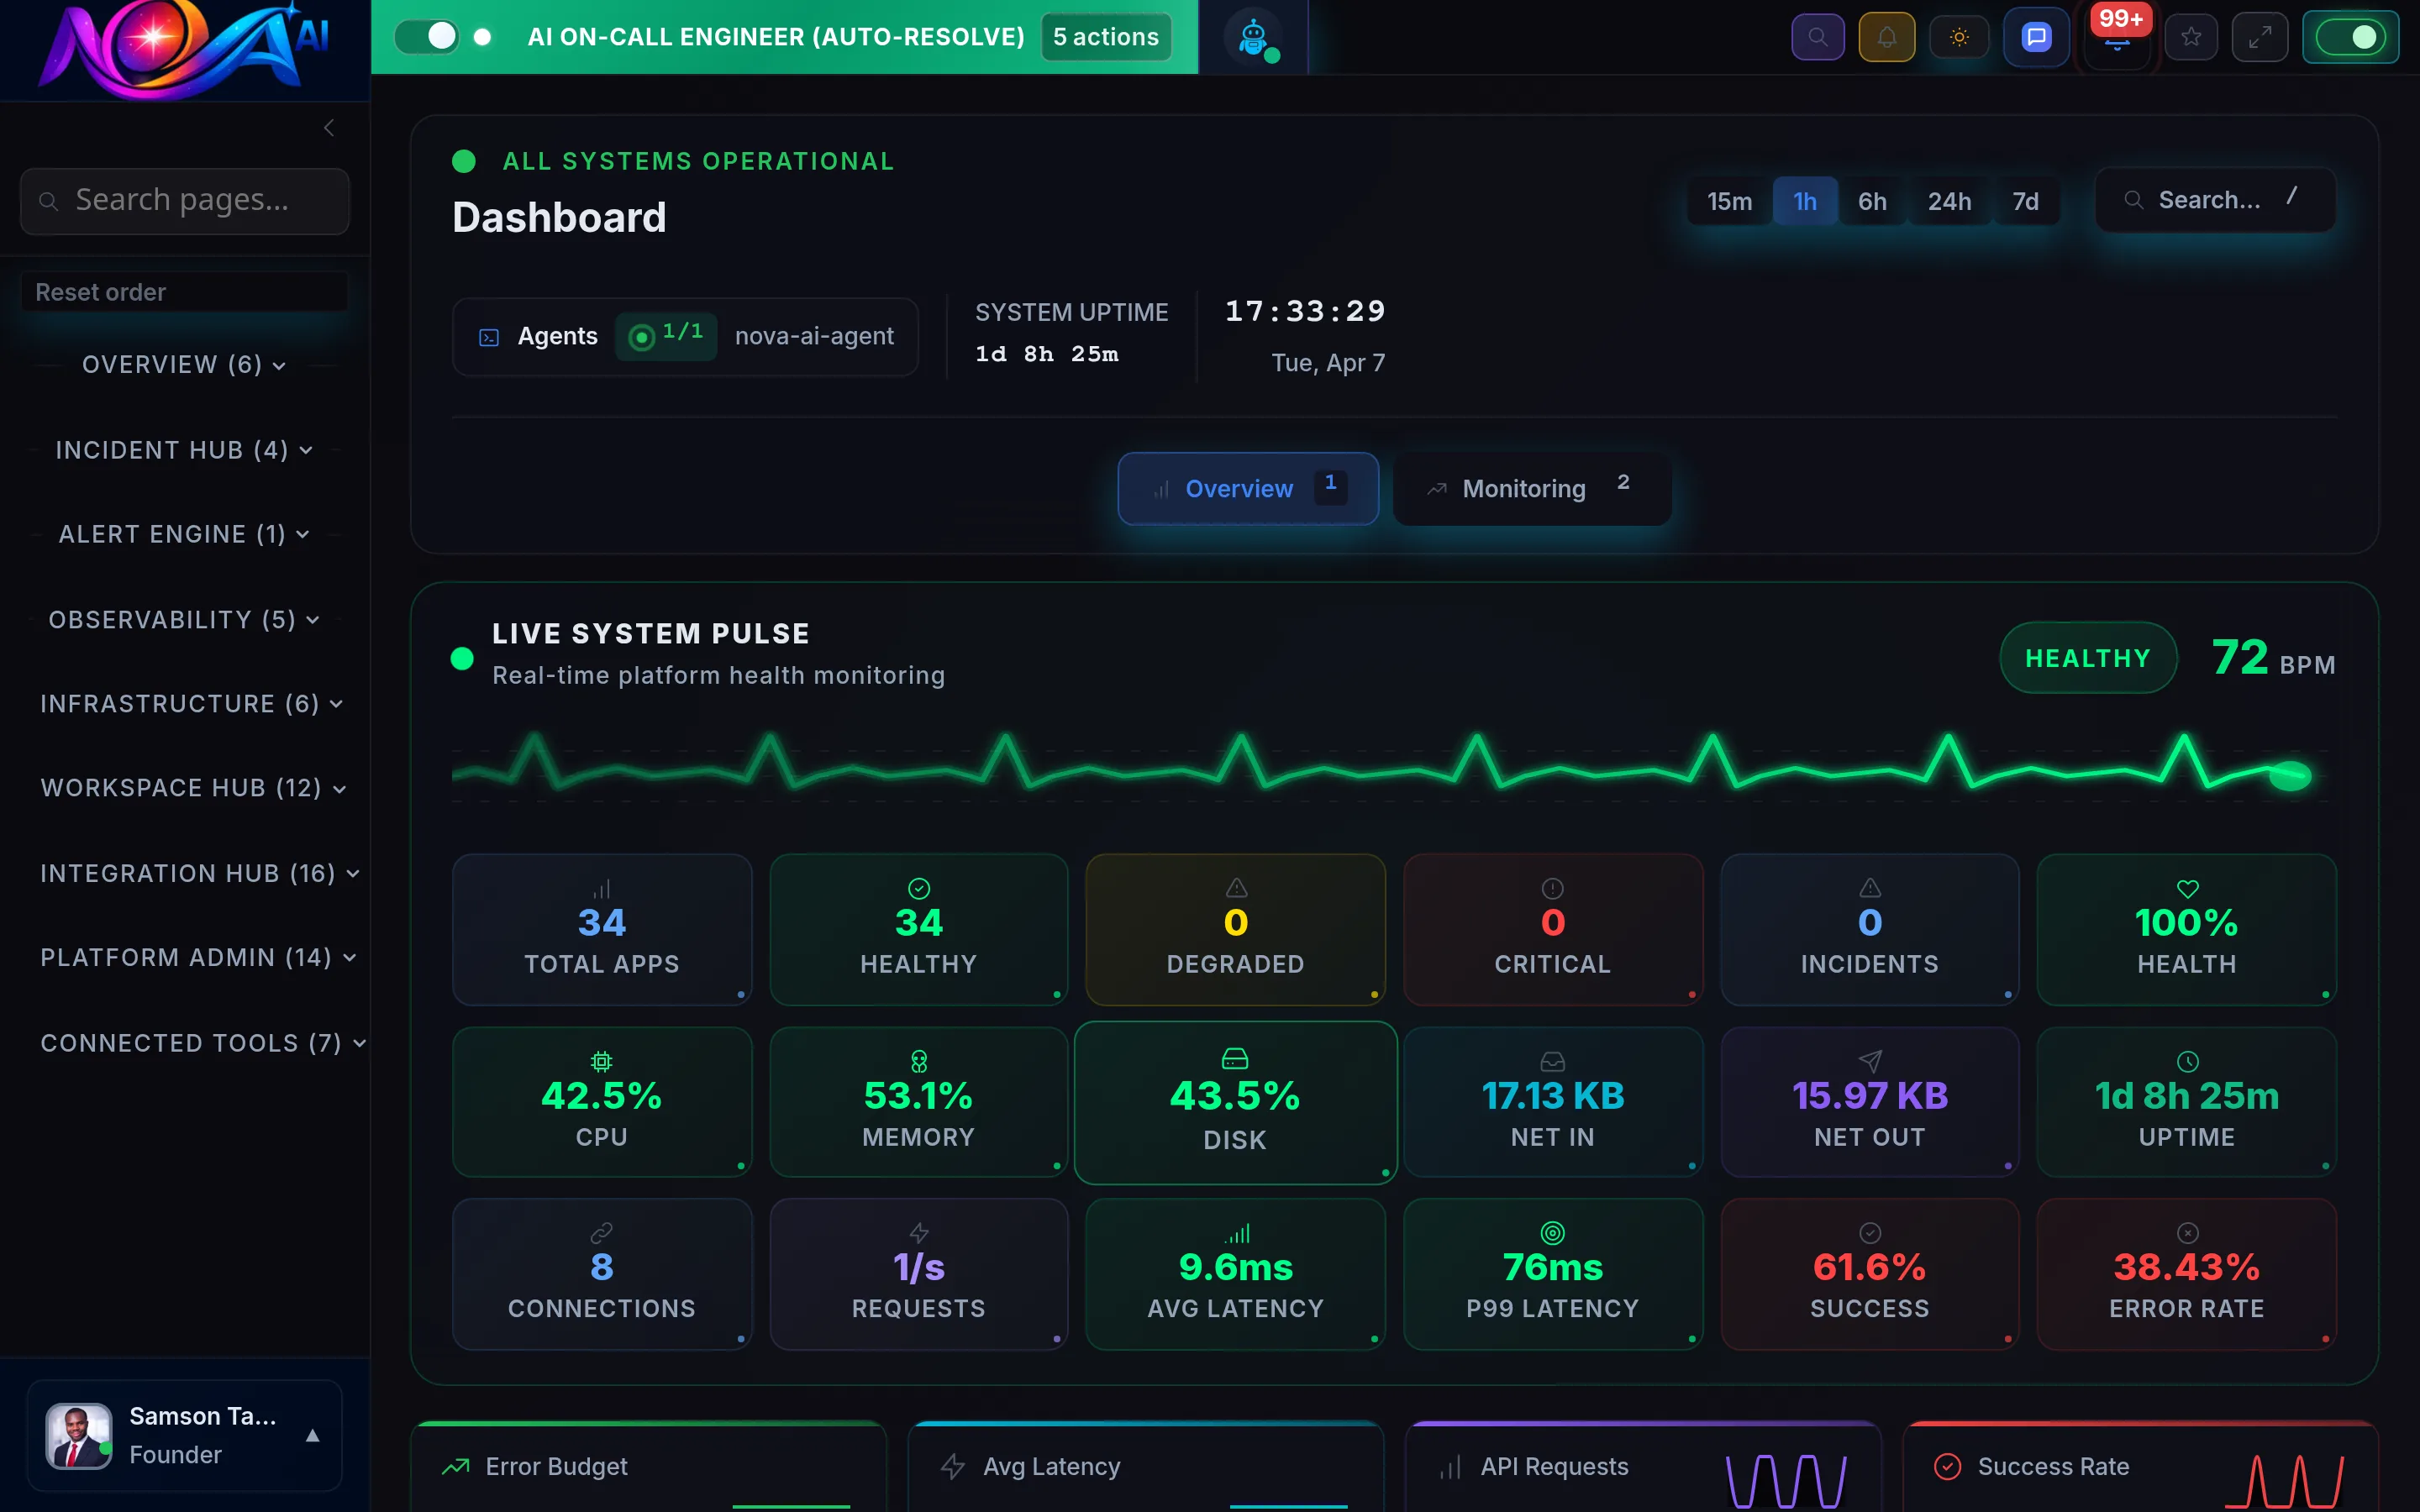
Task: Click the purple search icon in top bar
Action: [x=1817, y=37]
